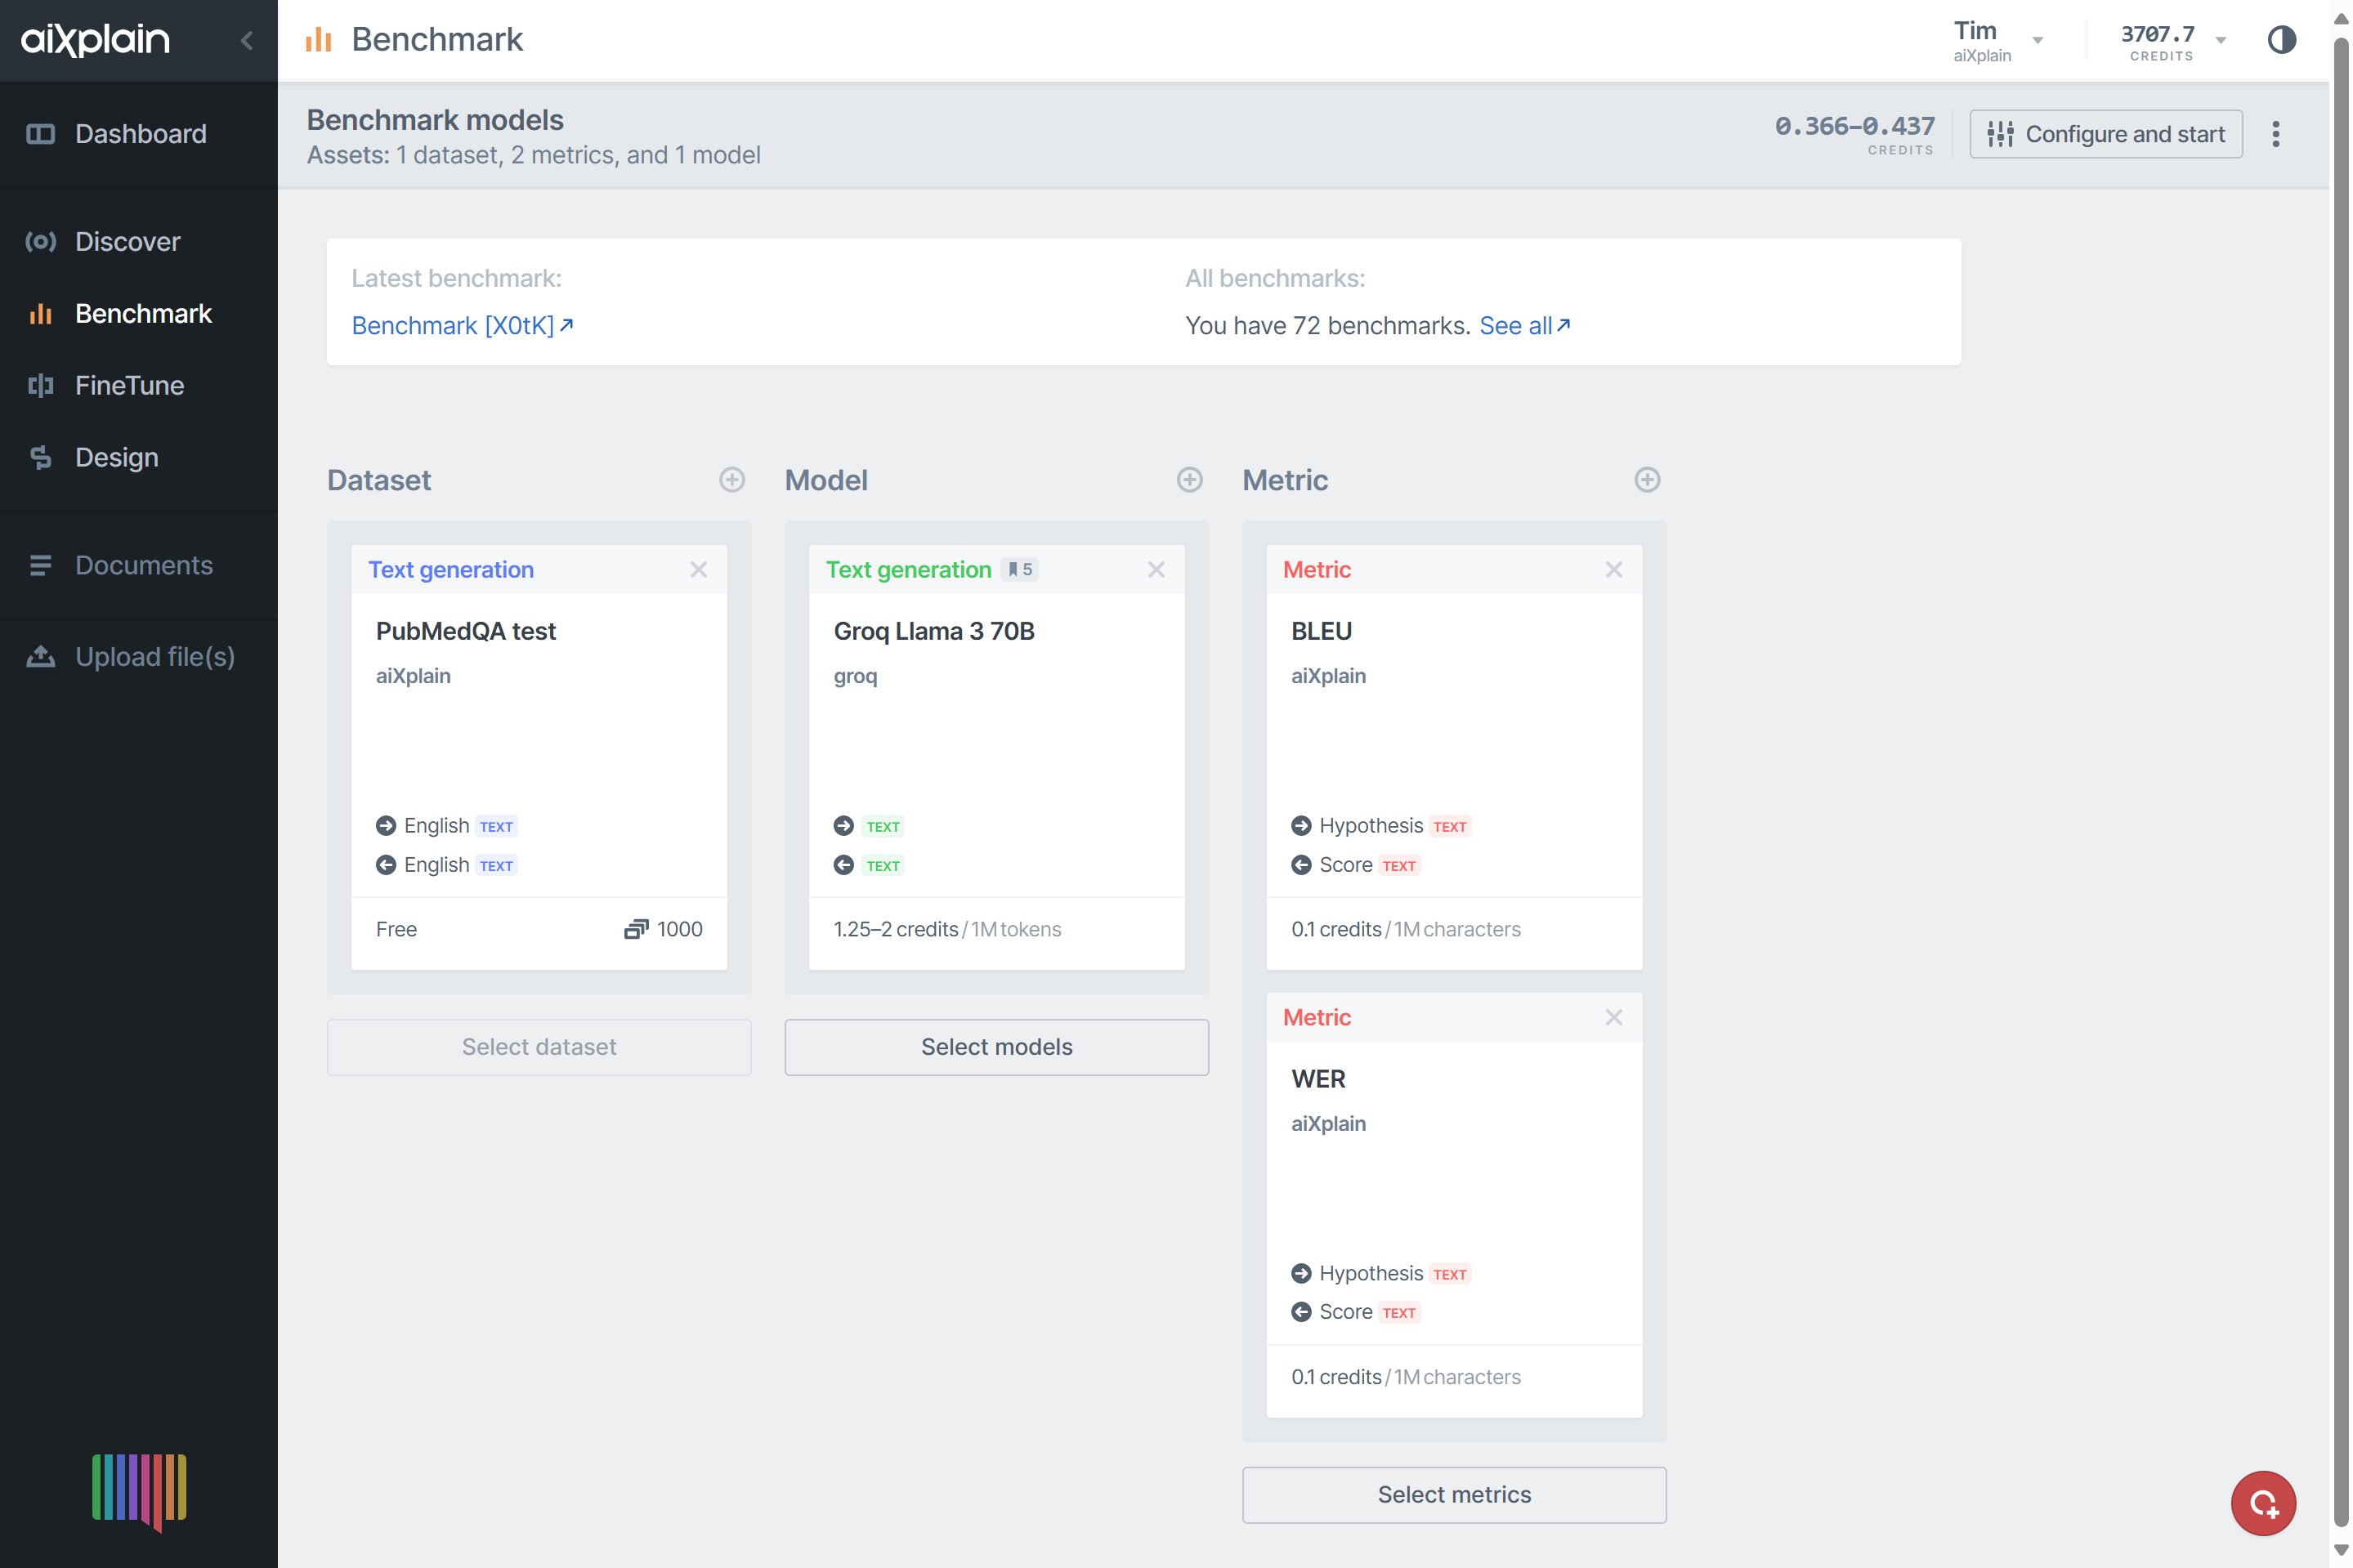The image size is (2353, 1568).
Task: Open the red chat support bubble
Action: coord(2263,1503)
